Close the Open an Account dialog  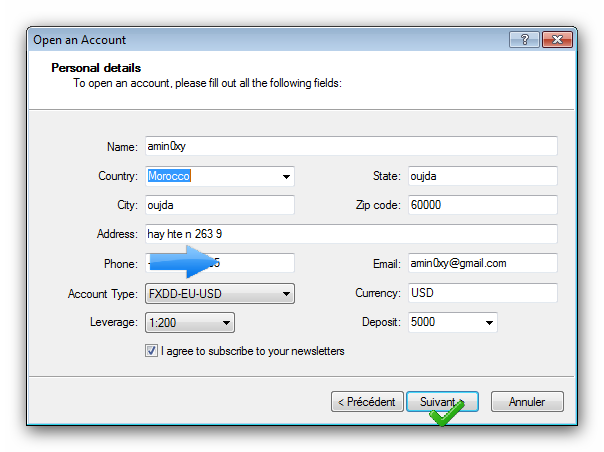pos(555,40)
